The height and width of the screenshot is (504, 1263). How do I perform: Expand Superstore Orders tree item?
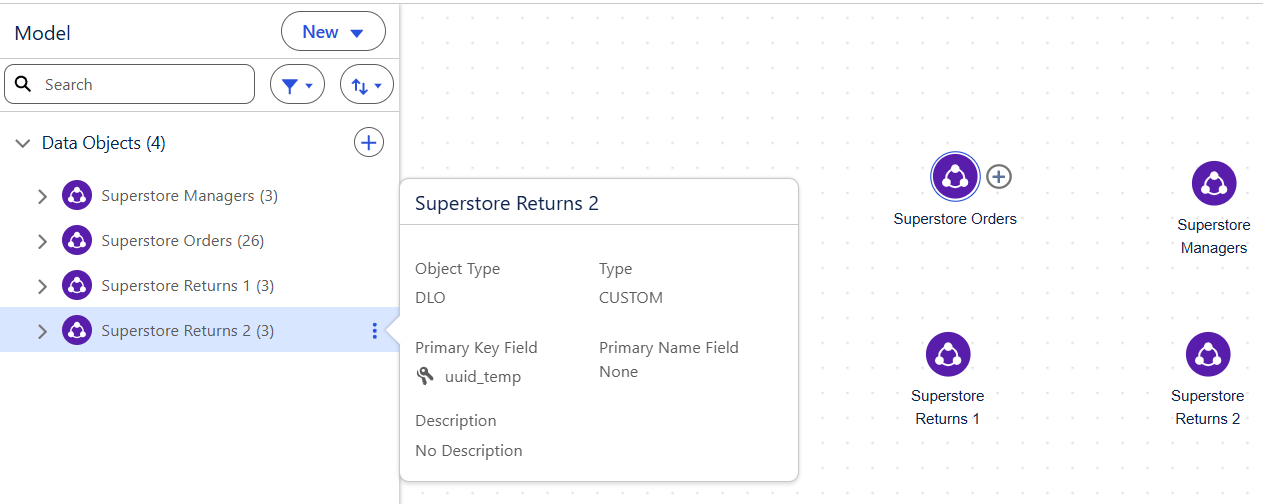42,241
